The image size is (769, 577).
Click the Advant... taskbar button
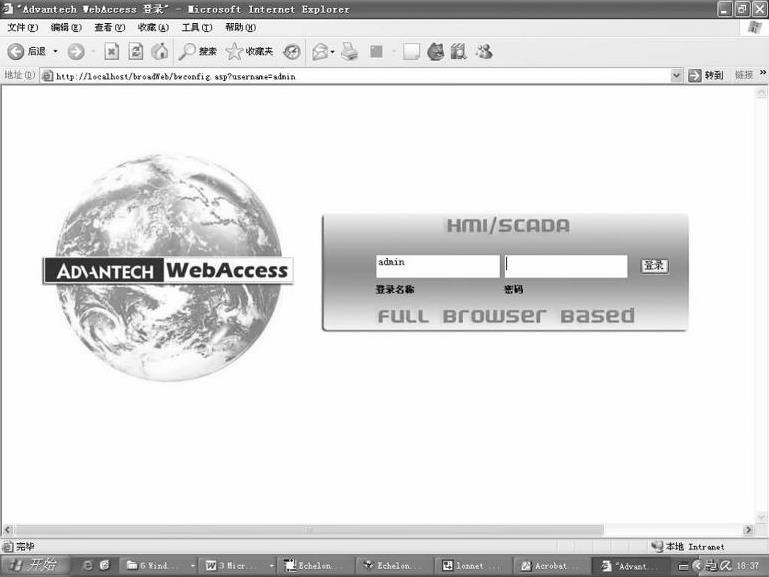click(629, 566)
